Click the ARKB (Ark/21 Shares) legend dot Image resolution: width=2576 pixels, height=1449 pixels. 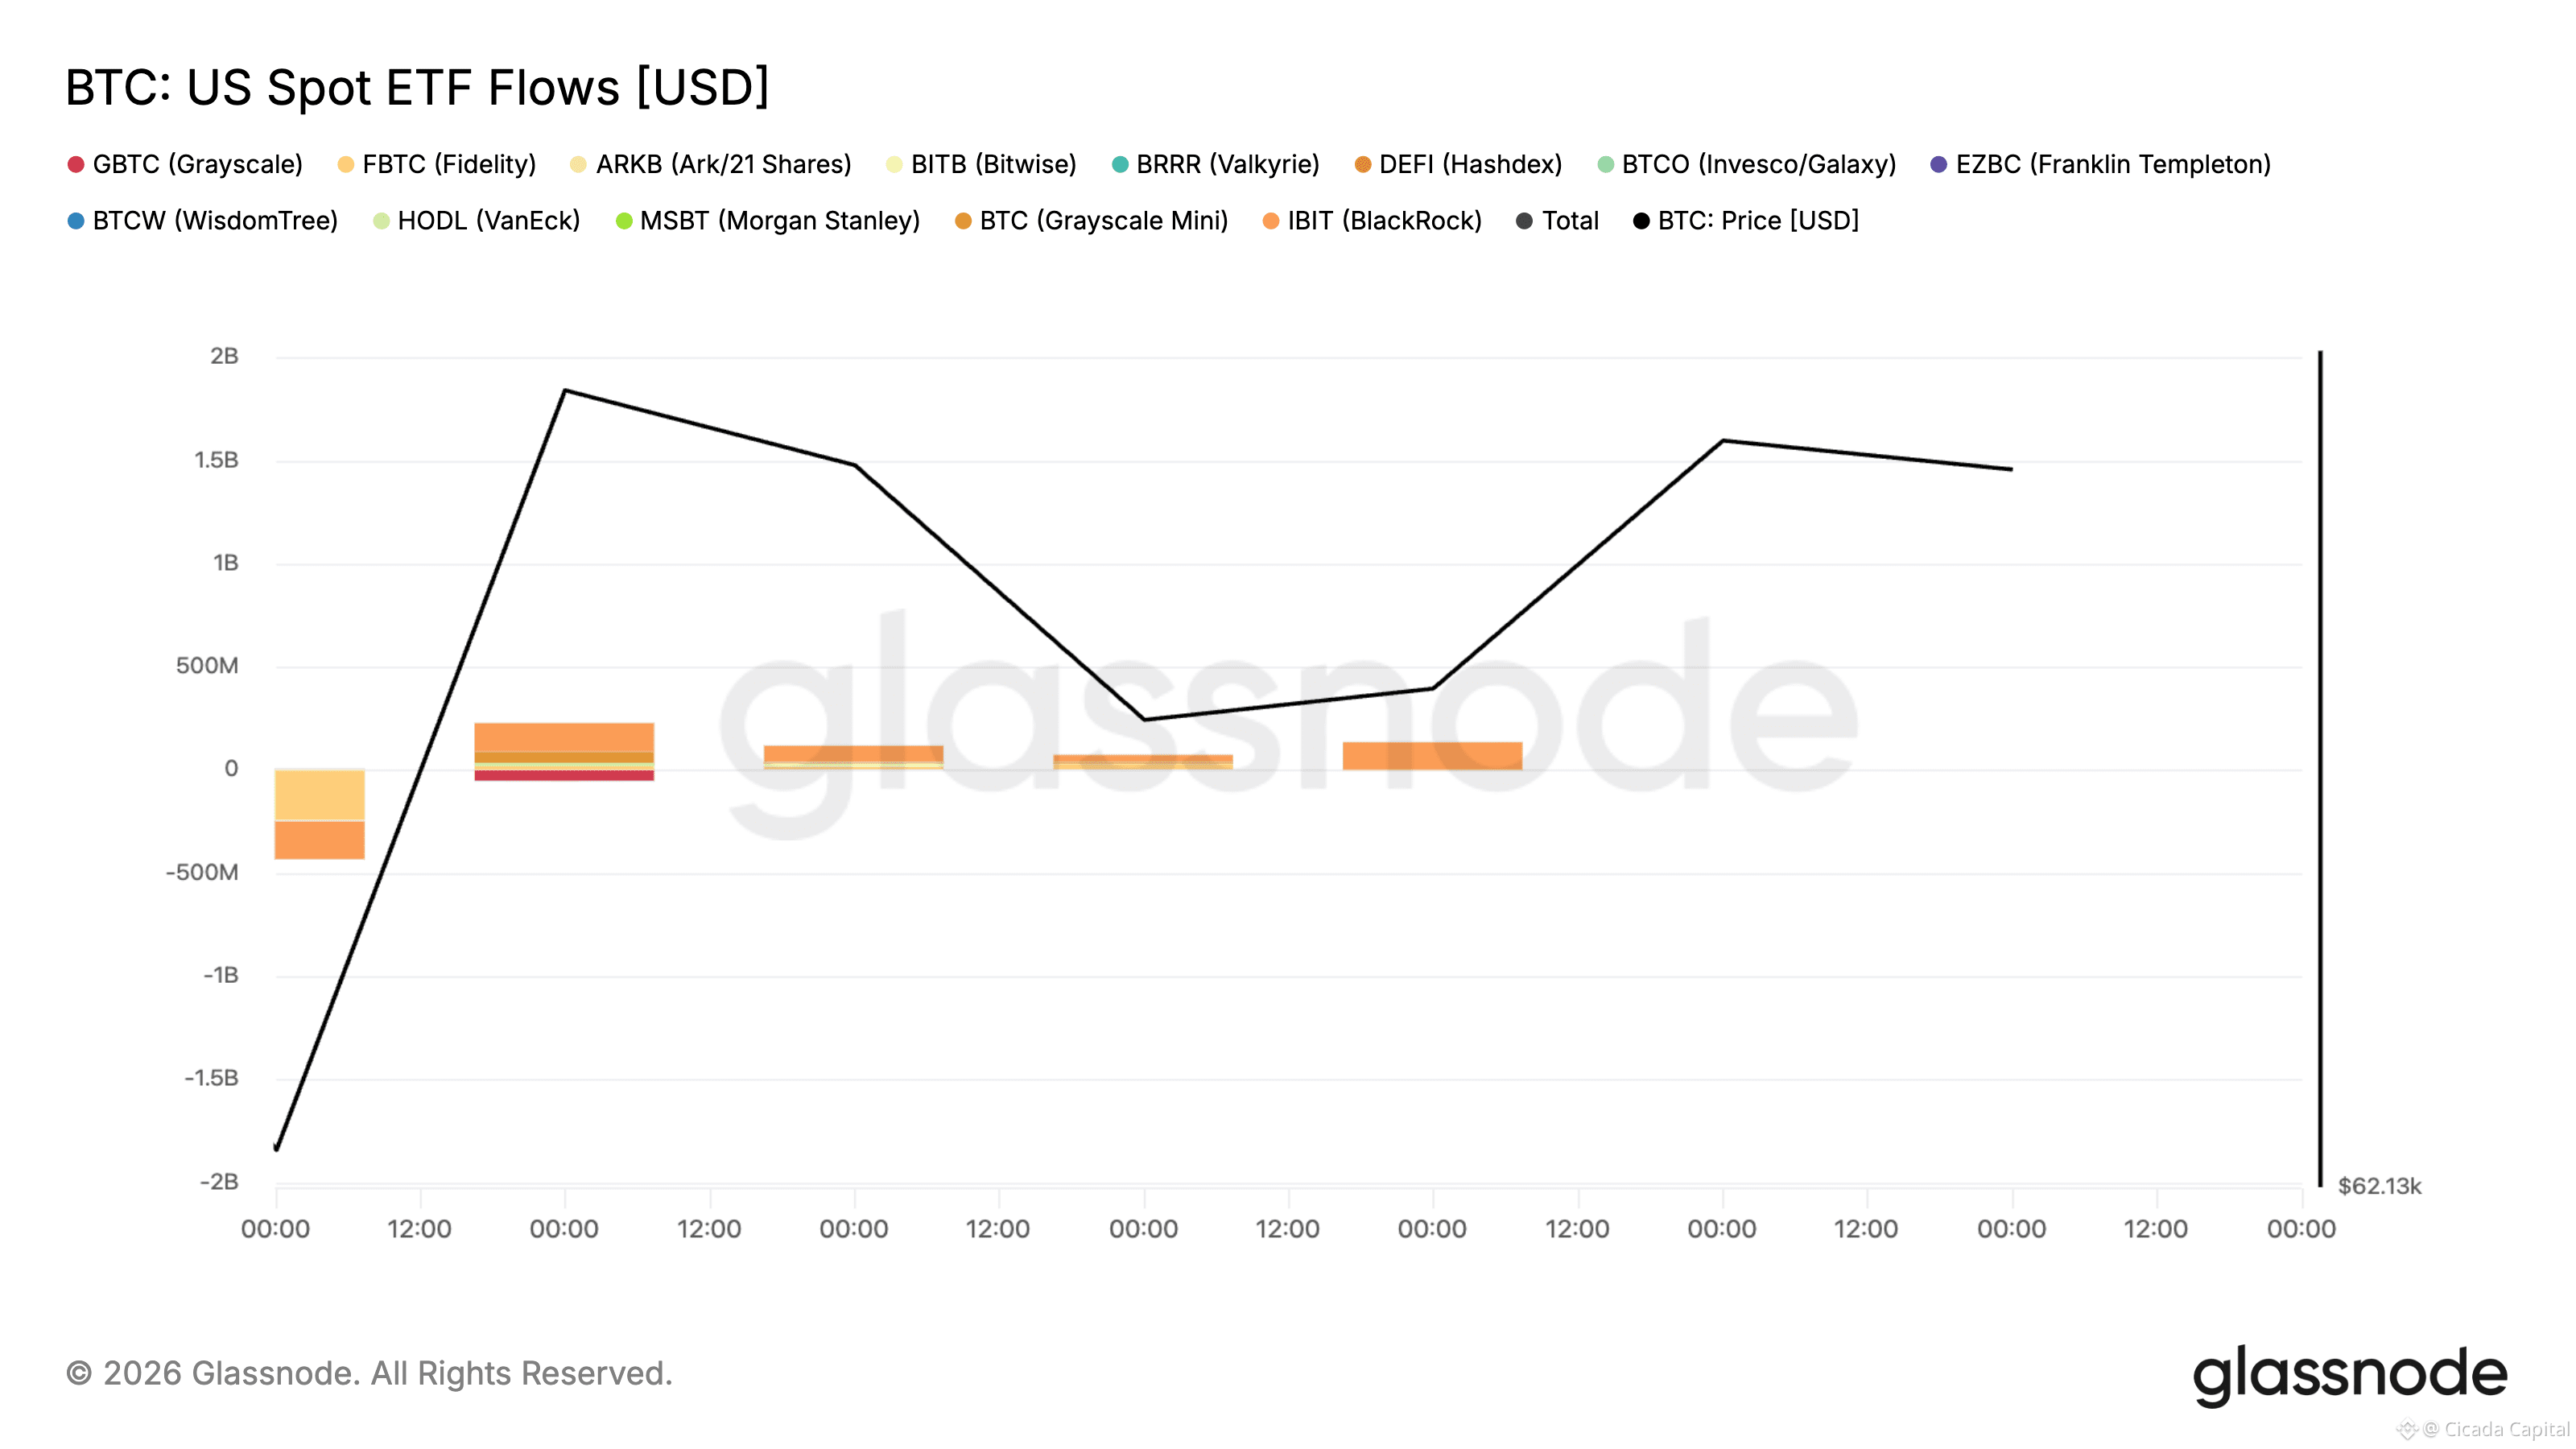(578, 165)
